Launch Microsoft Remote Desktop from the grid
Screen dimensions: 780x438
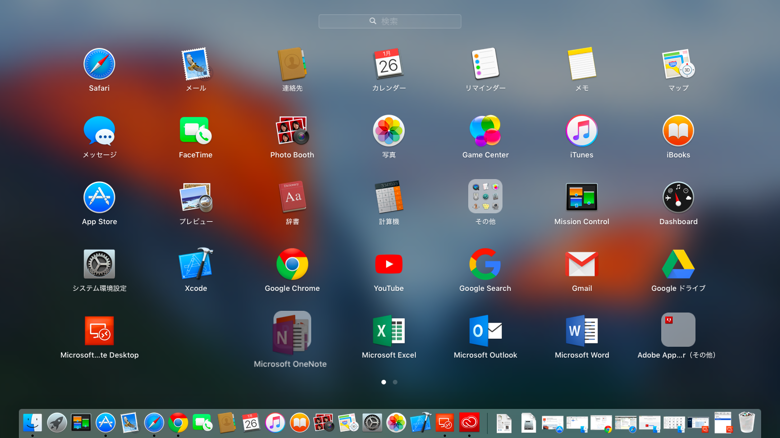[99, 331]
